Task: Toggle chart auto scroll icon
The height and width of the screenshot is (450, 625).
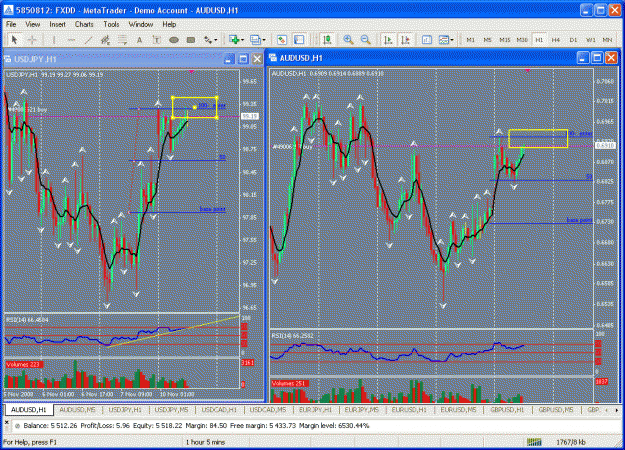Action: (388, 39)
